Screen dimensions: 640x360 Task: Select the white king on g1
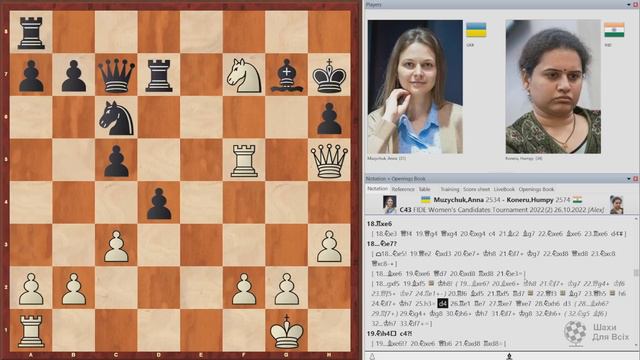(287, 331)
